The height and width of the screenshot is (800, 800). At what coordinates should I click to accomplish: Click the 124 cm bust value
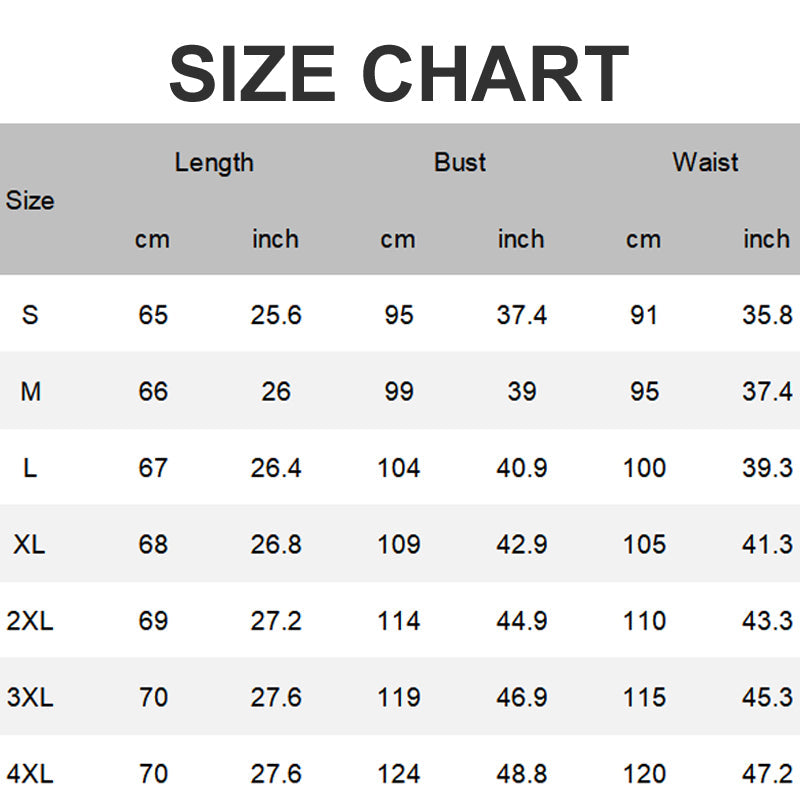[399, 773]
